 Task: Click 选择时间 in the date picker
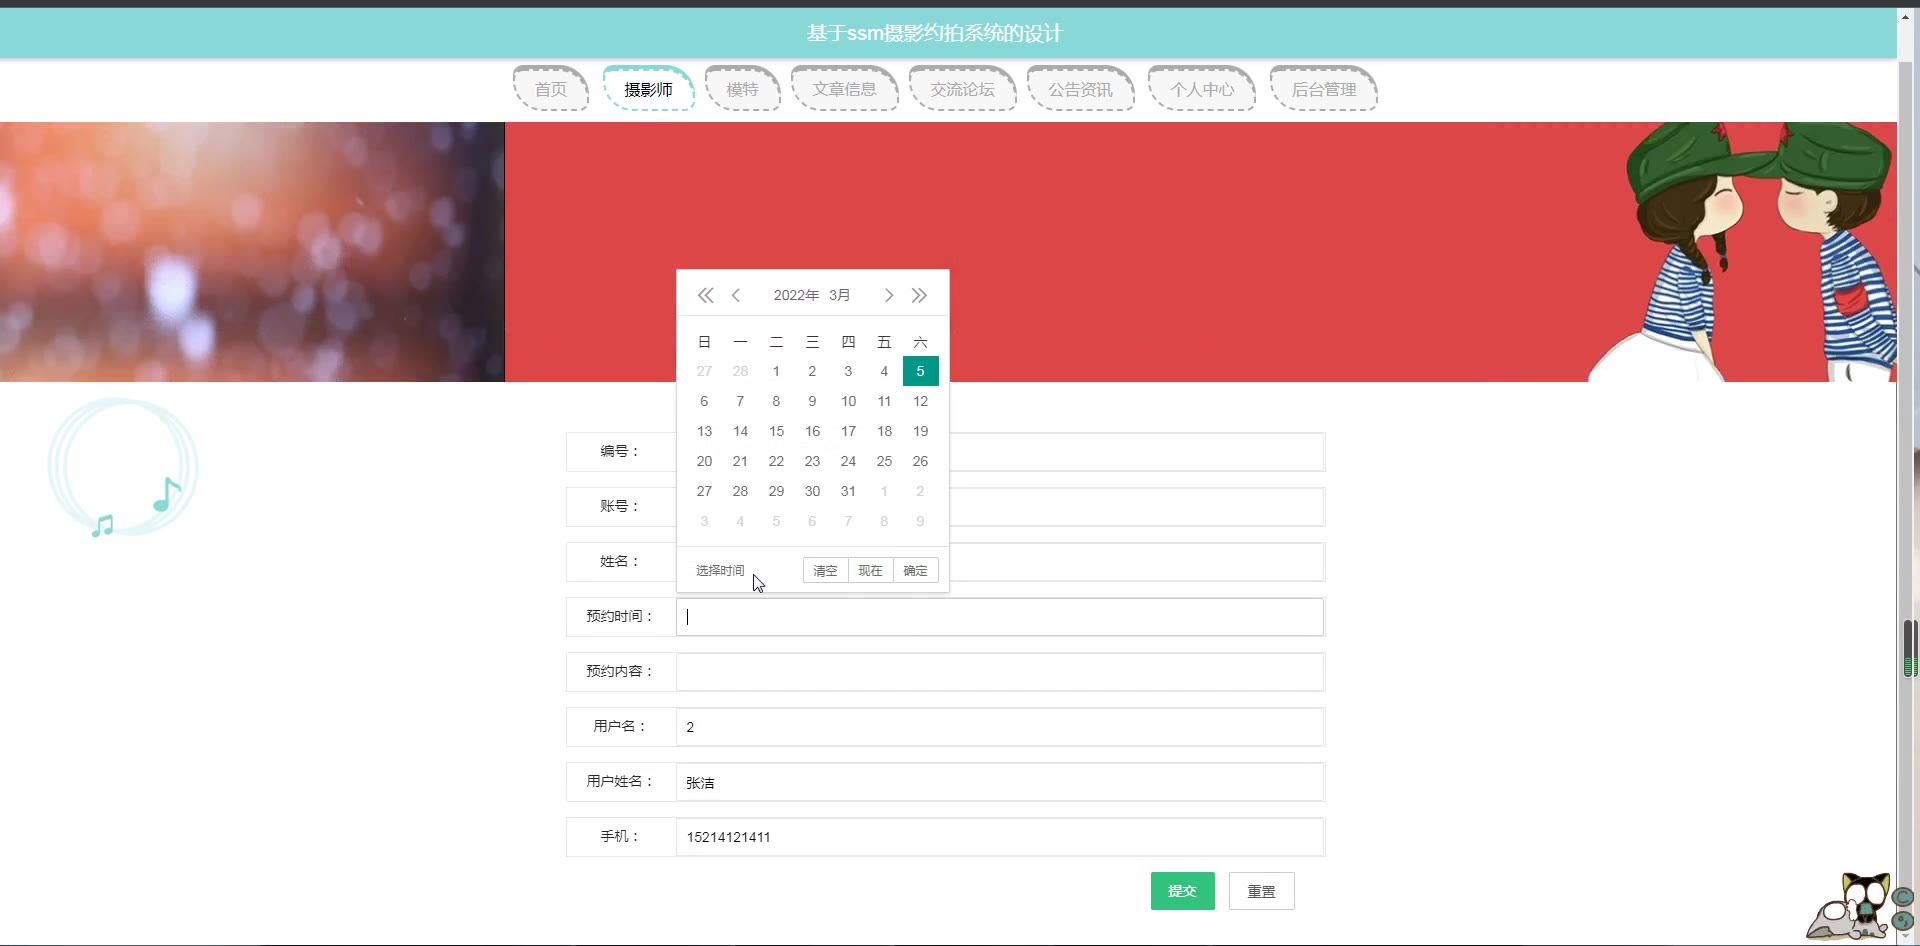click(x=720, y=570)
